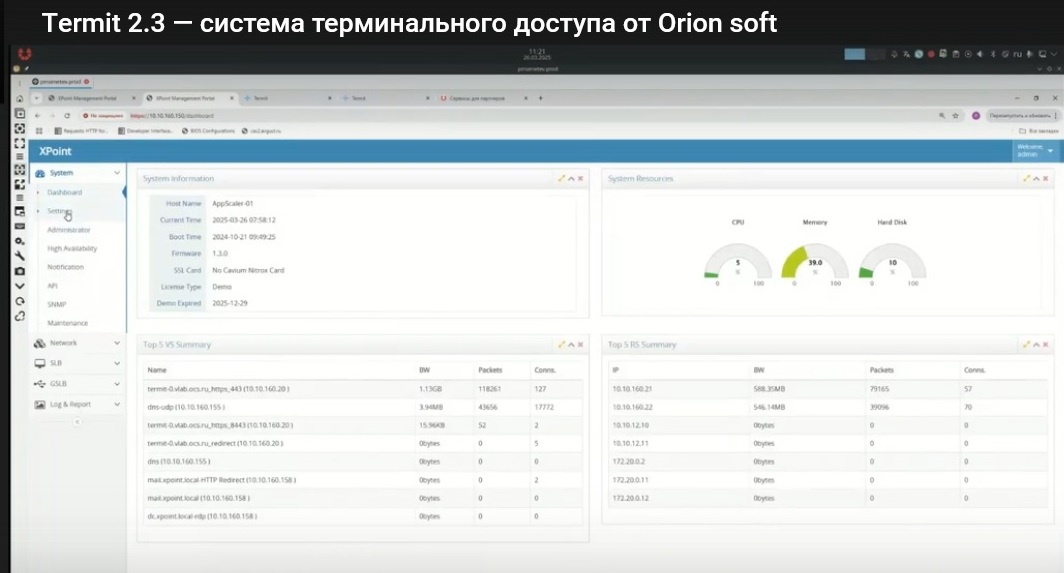Click the SLB monitor icon in sidebar
This screenshot has width=1064, height=573.
pos(40,363)
